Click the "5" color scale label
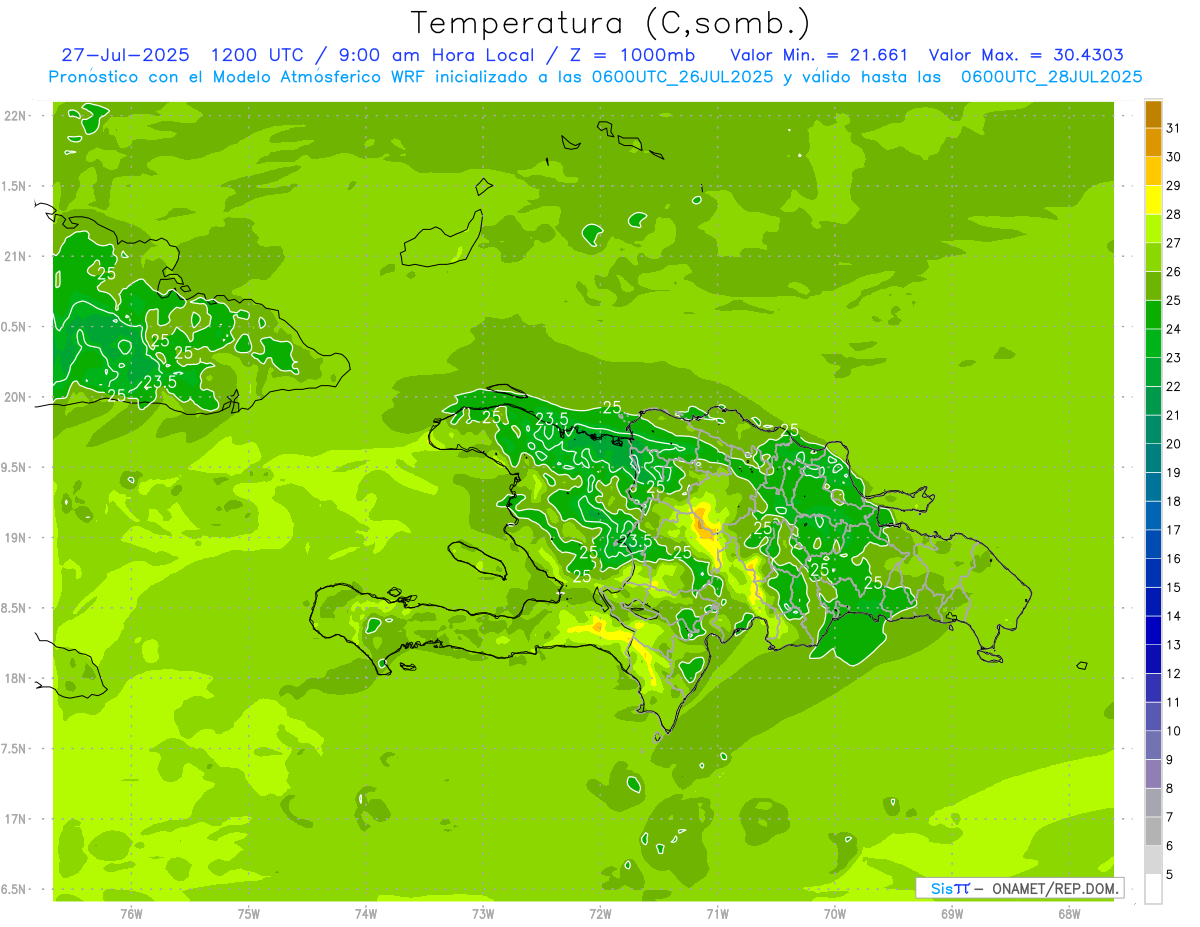Image resolution: width=1200 pixels, height=927 pixels. click(x=1170, y=875)
